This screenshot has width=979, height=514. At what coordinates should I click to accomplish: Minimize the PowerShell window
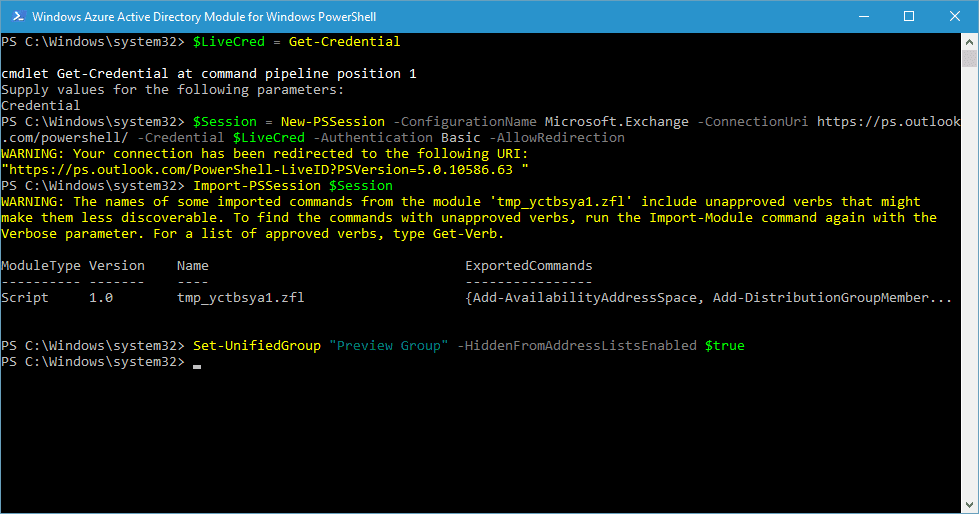(x=864, y=17)
